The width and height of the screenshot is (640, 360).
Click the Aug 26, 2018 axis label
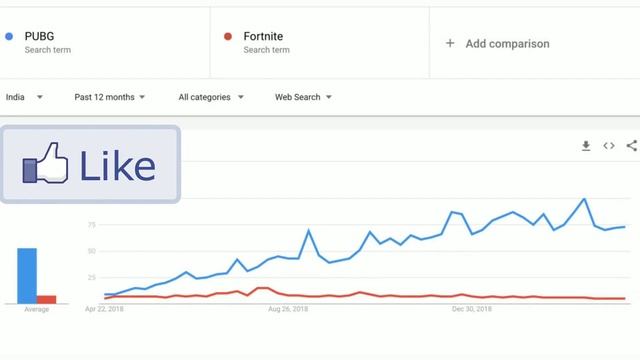pyautogui.click(x=288, y=309)
